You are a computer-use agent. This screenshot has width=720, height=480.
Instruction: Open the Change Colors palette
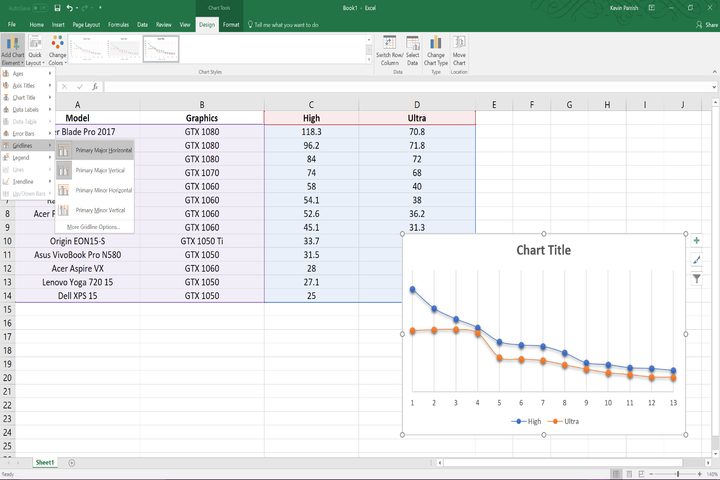(x=57, y=51)
